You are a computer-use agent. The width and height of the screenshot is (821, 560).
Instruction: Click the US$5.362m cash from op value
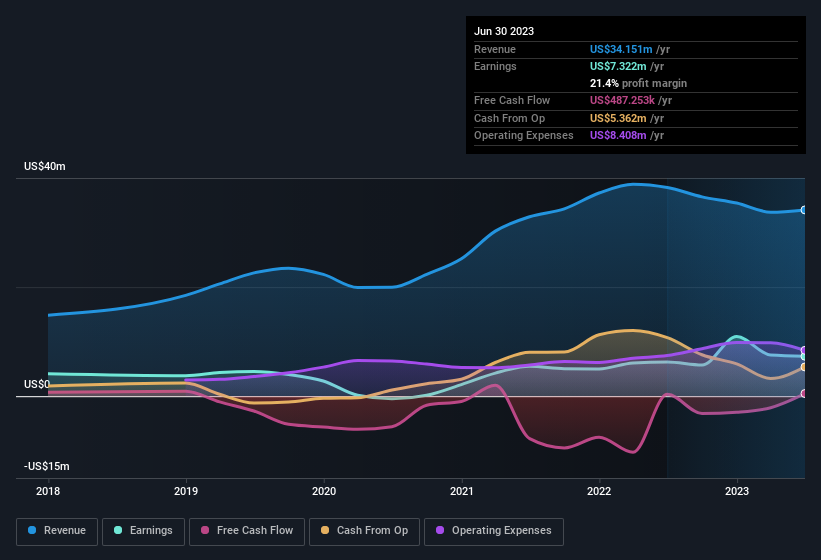click(618, 118)
